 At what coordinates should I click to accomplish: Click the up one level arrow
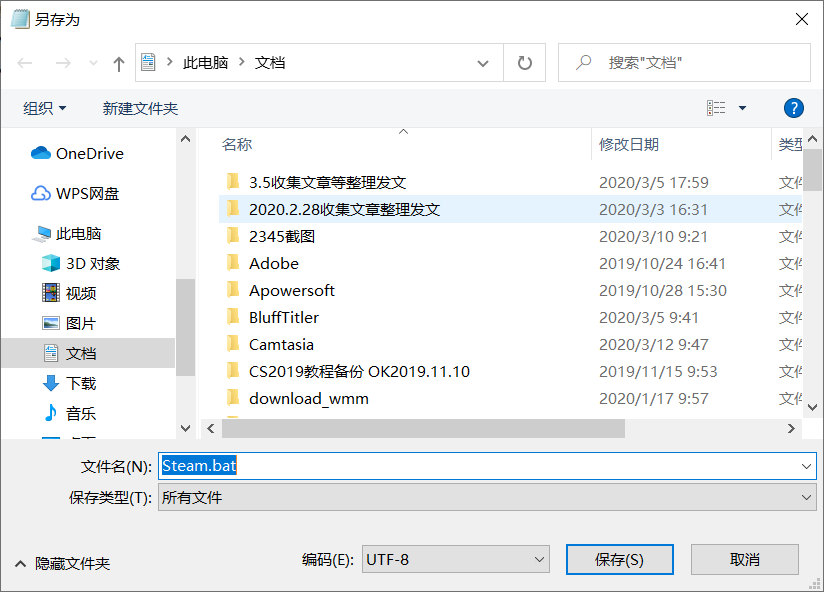[119, 64]
